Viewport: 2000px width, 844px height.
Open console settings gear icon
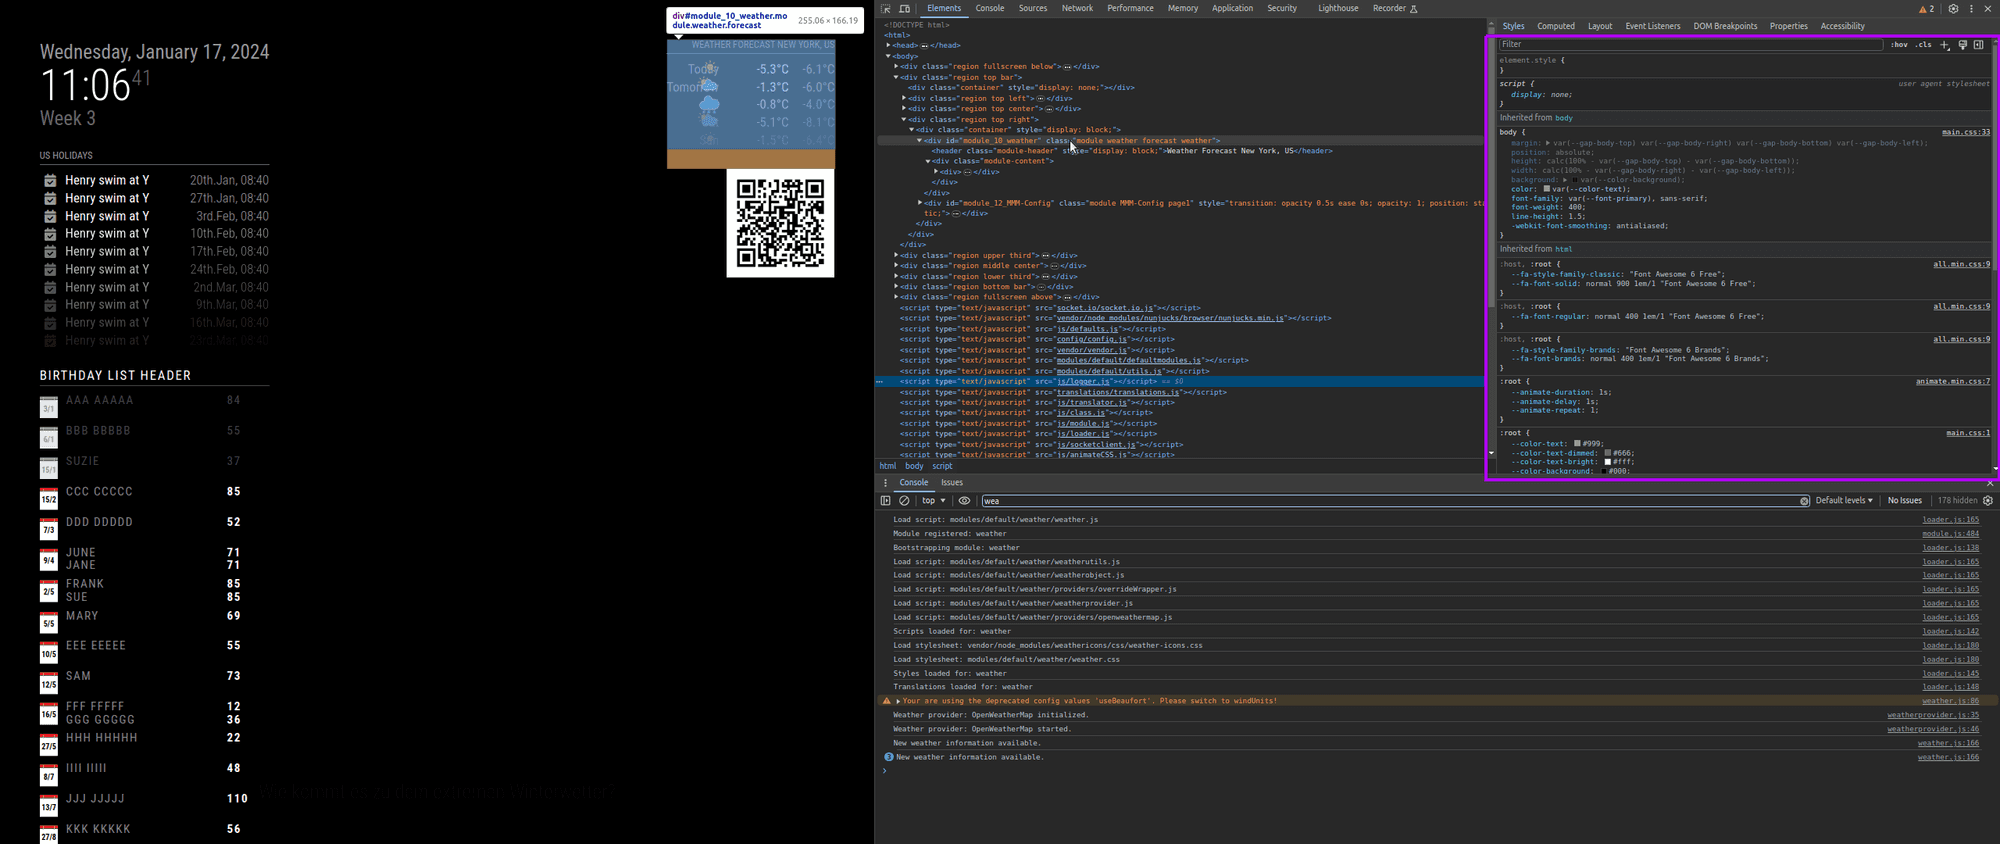[x=1988, y=500]
